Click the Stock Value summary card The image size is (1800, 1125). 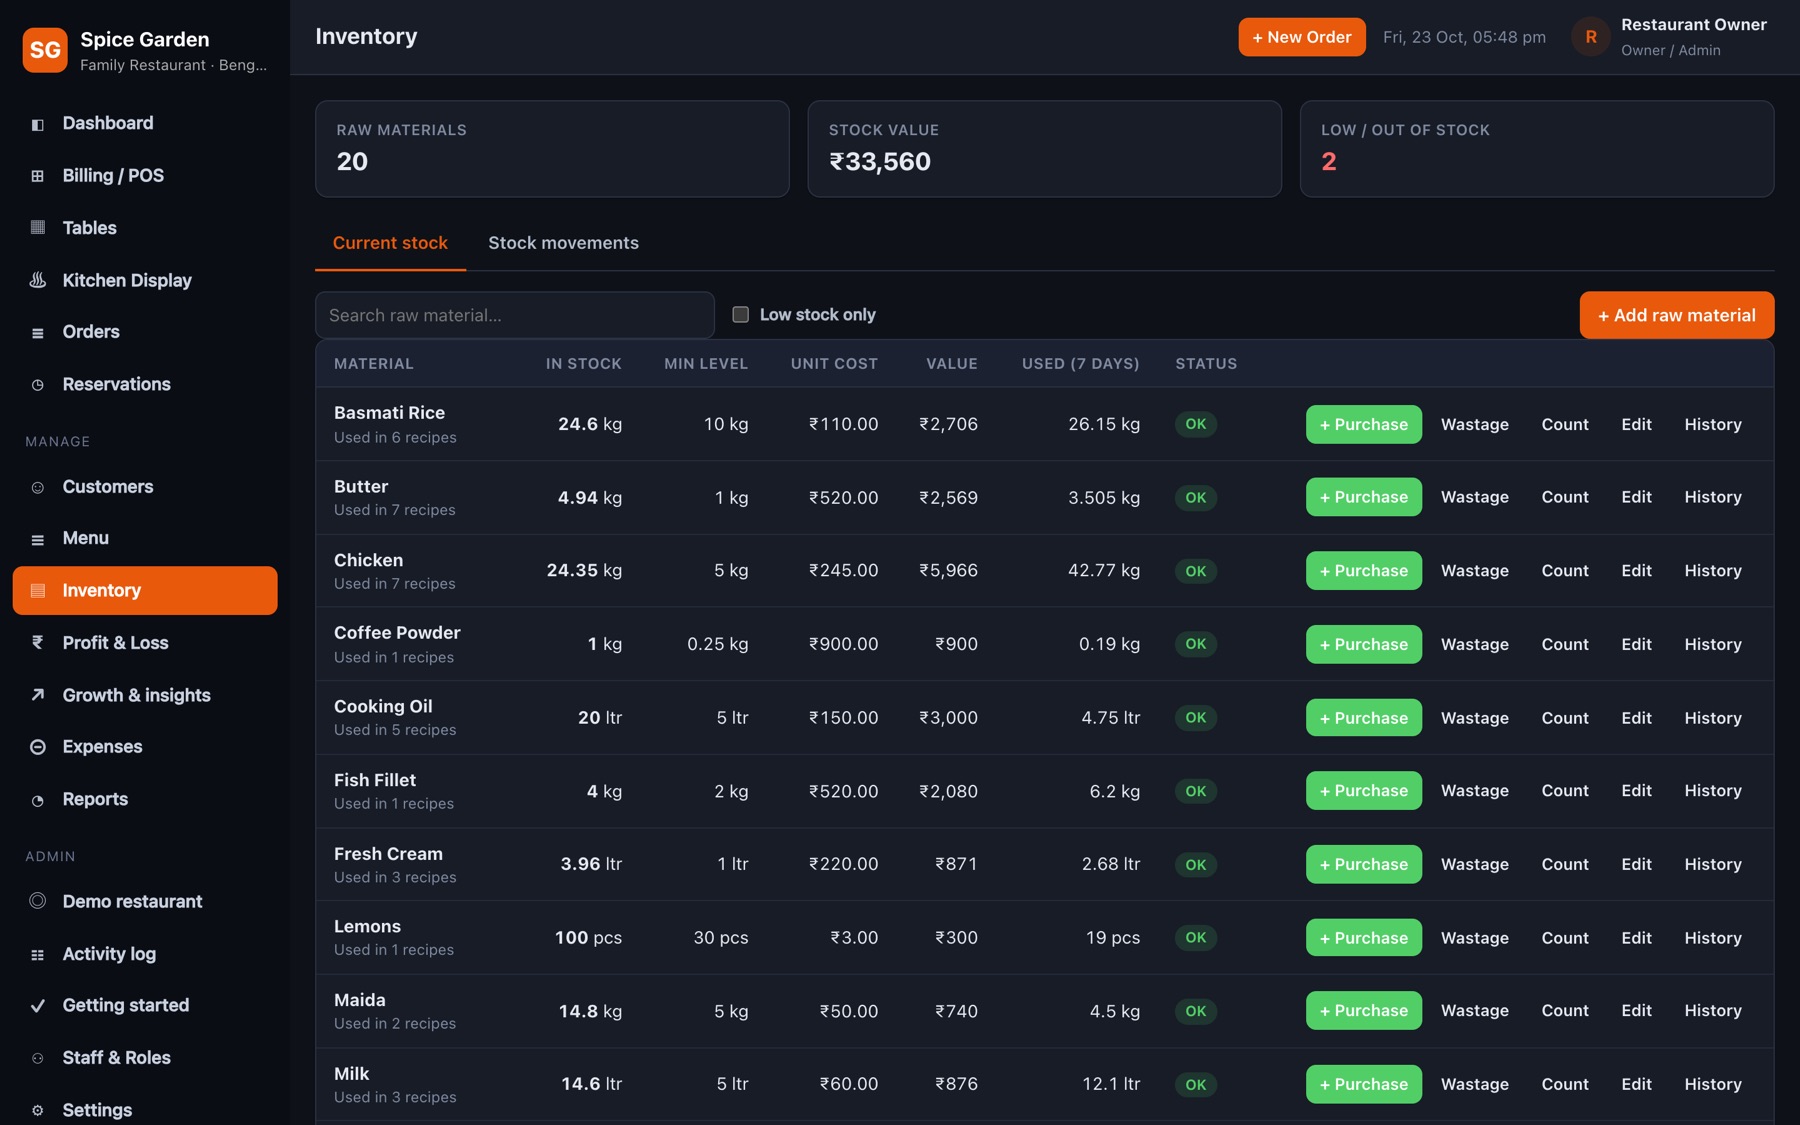(x=1044, y=149)
